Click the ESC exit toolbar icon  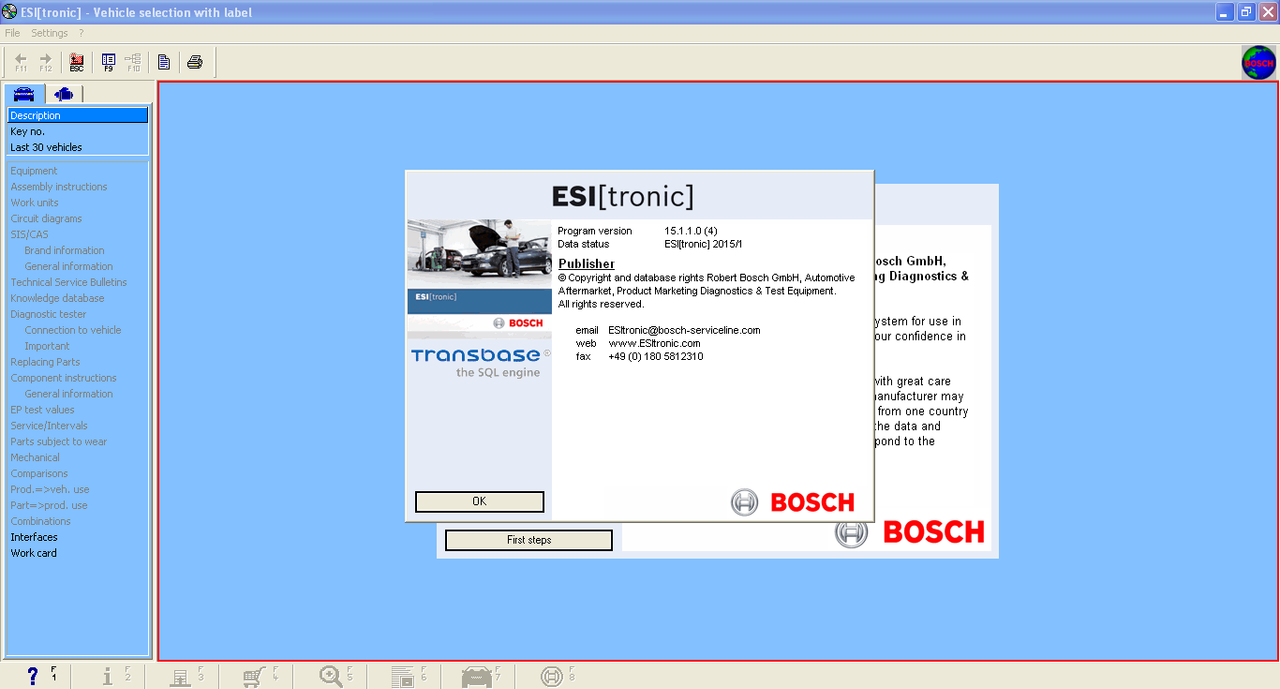[77, 62]
